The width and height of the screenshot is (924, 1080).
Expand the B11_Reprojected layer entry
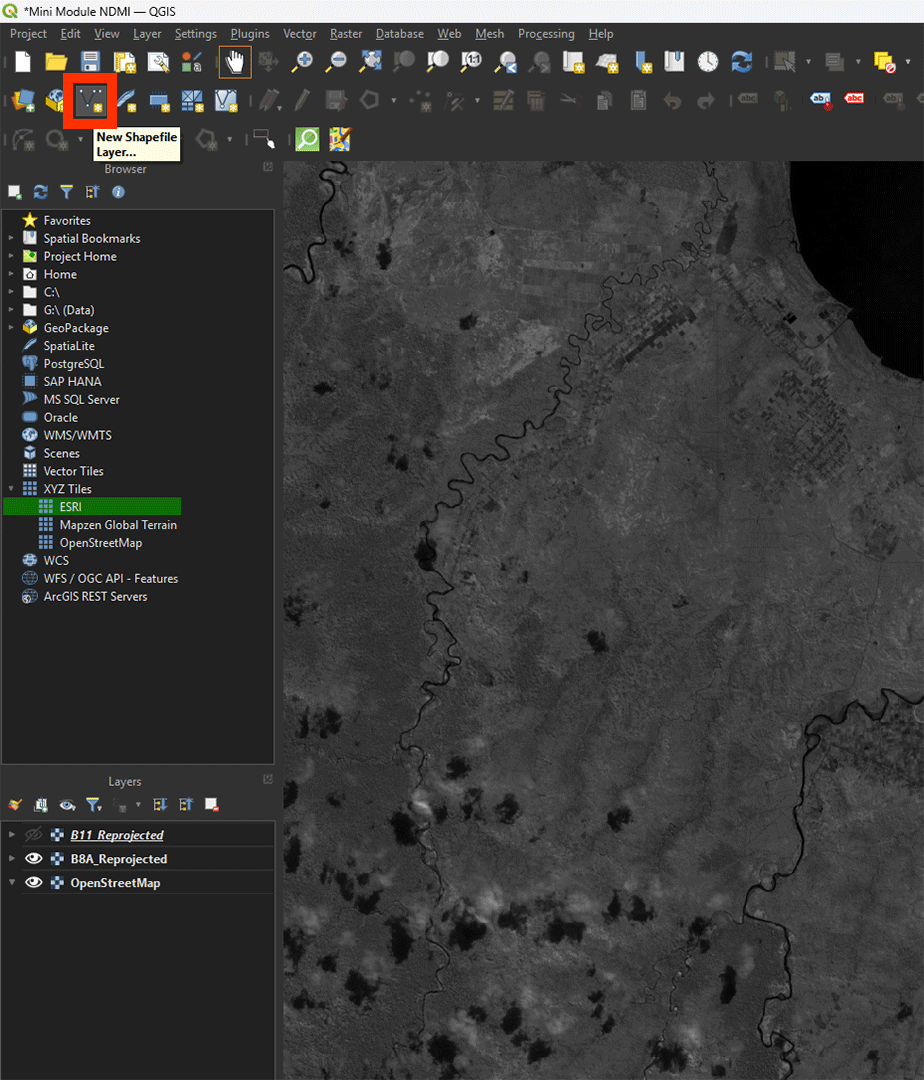[11, 835]
